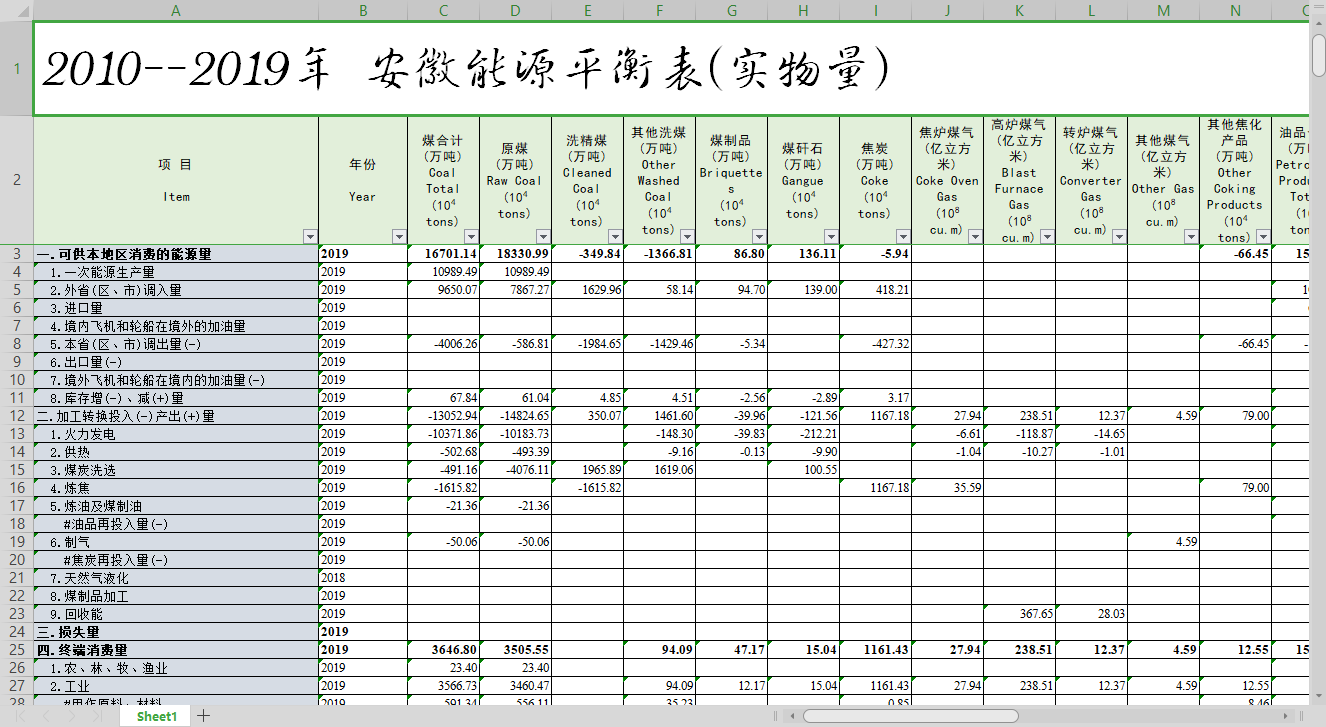Open the 焦炭 Coke filter dropdown
Viewport: 1326px width, 727px height.
[x=903, y=237]
